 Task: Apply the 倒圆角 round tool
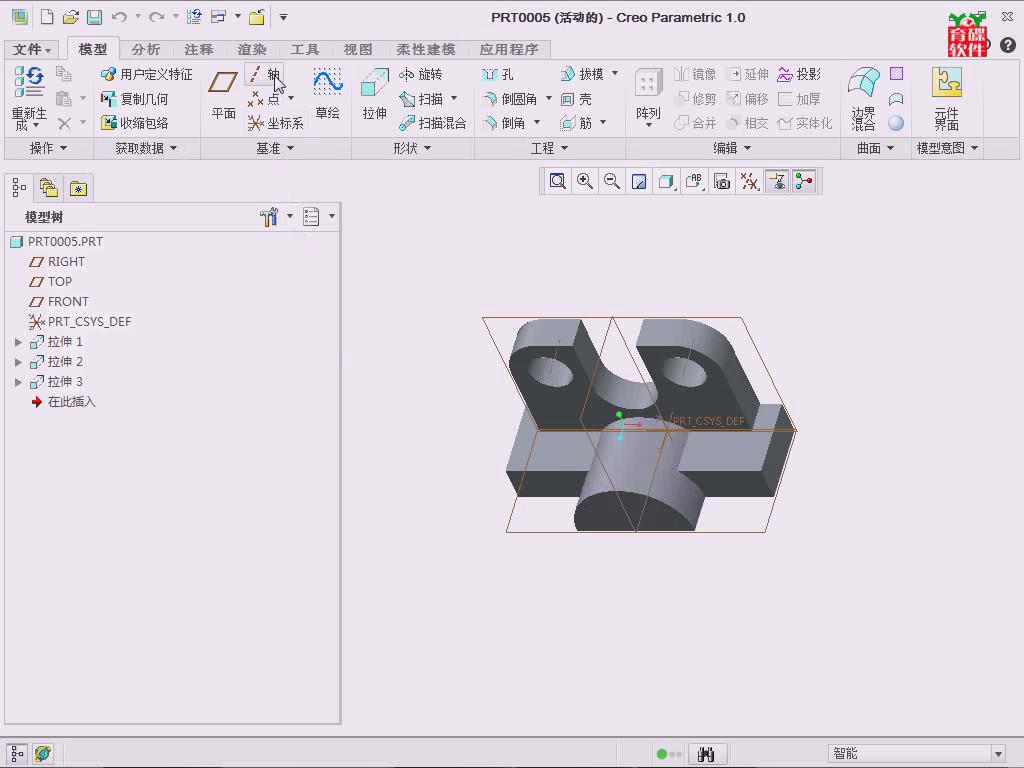click(510, 99)
